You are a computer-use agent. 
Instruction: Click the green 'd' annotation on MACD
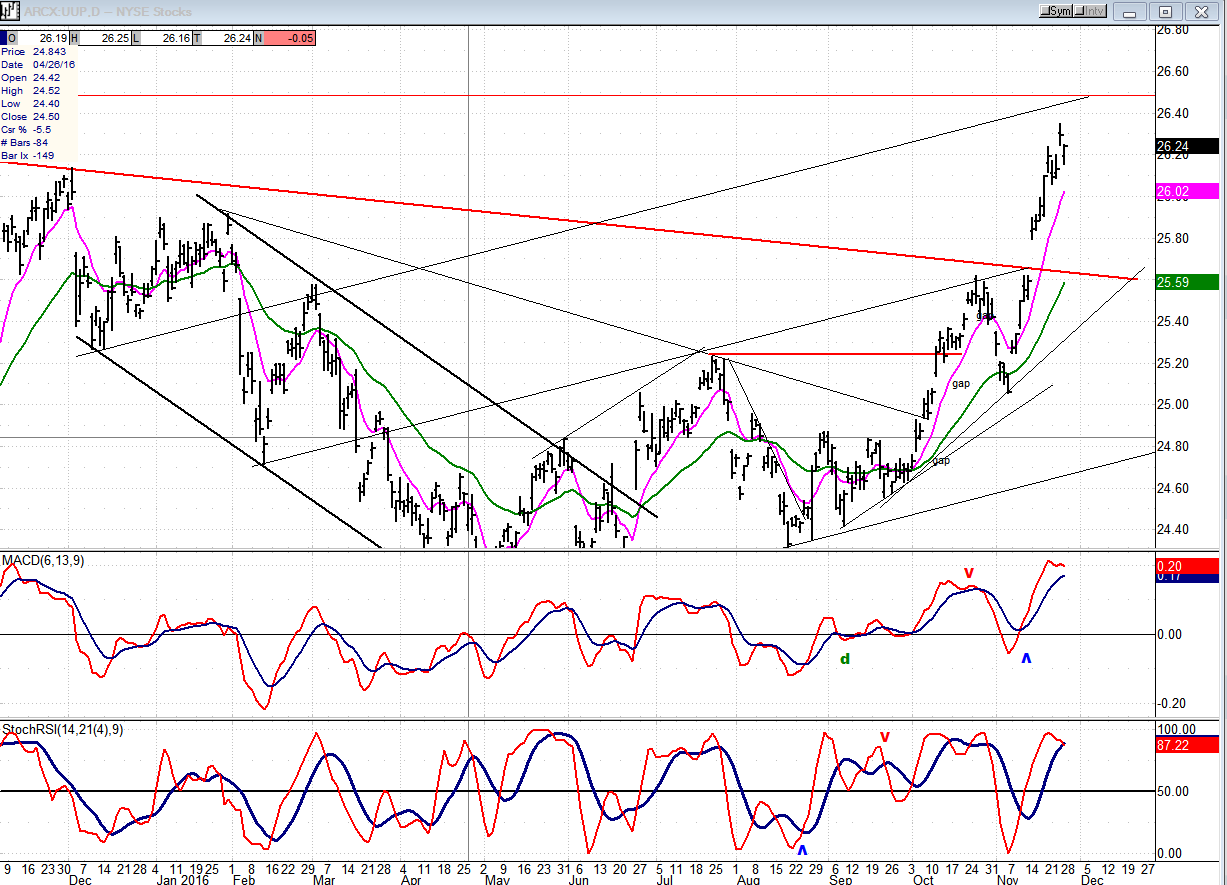pos(845,659)
